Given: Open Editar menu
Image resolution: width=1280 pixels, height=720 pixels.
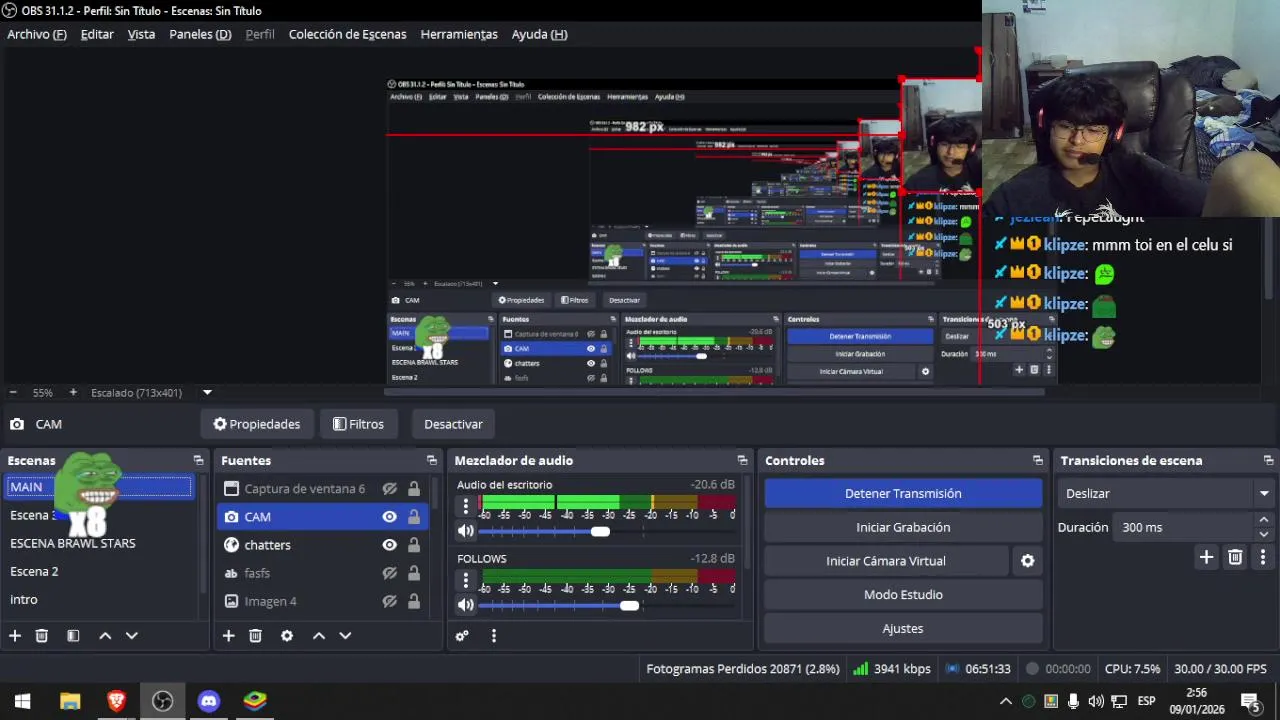Looking at the screenshot, I should (97, 34).
